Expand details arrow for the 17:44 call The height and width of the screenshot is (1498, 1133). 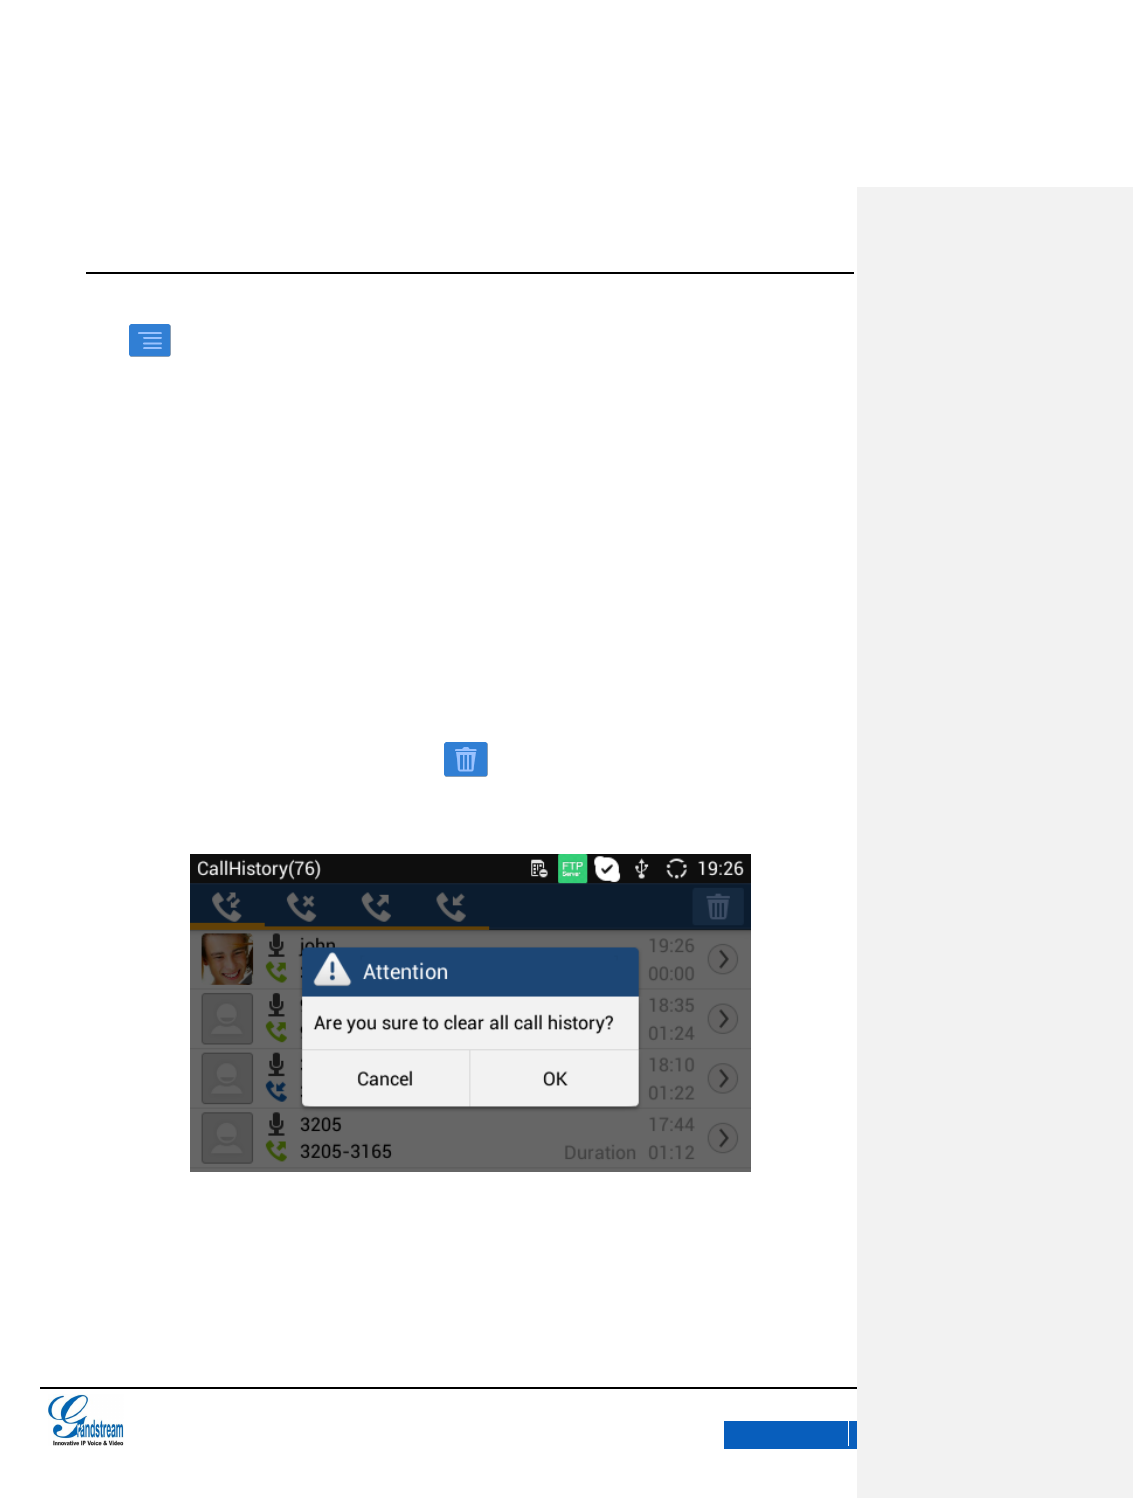723,1138
